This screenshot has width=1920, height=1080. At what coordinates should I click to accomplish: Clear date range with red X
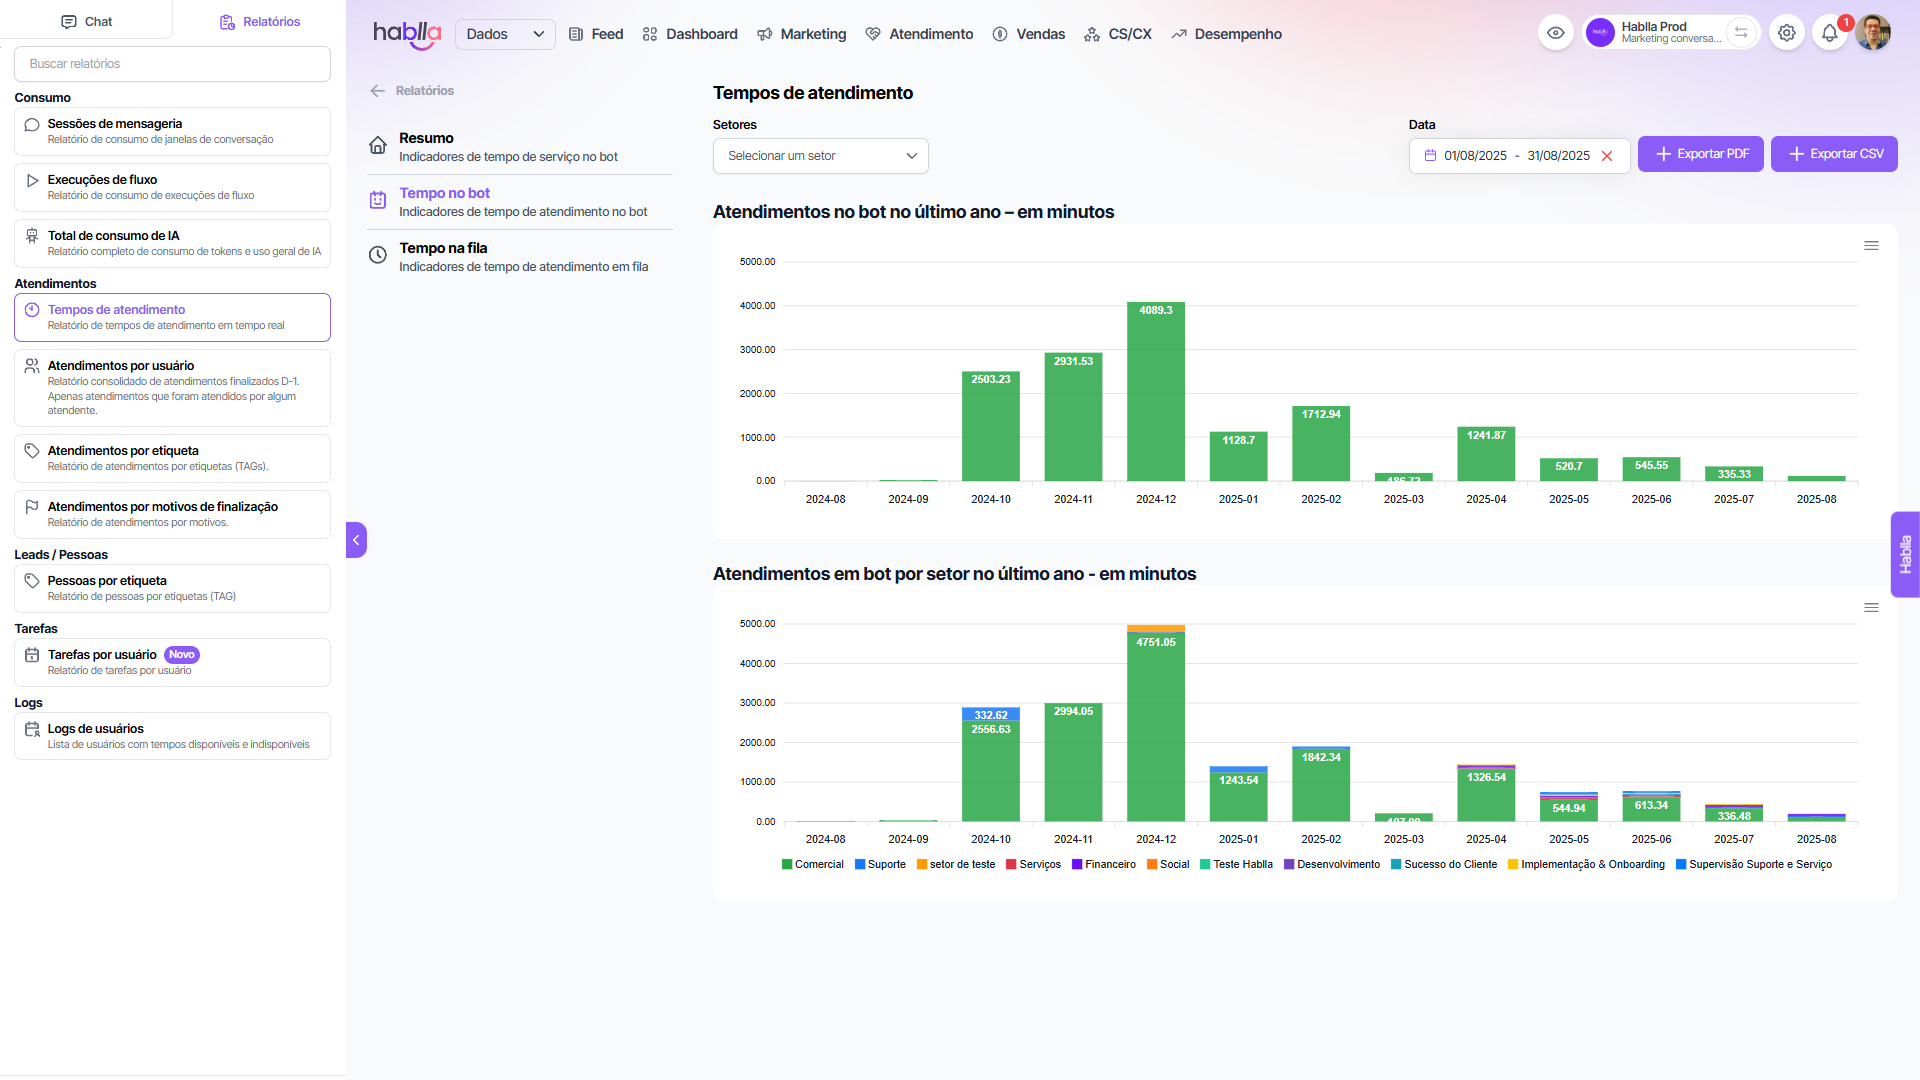point(1607,156)
